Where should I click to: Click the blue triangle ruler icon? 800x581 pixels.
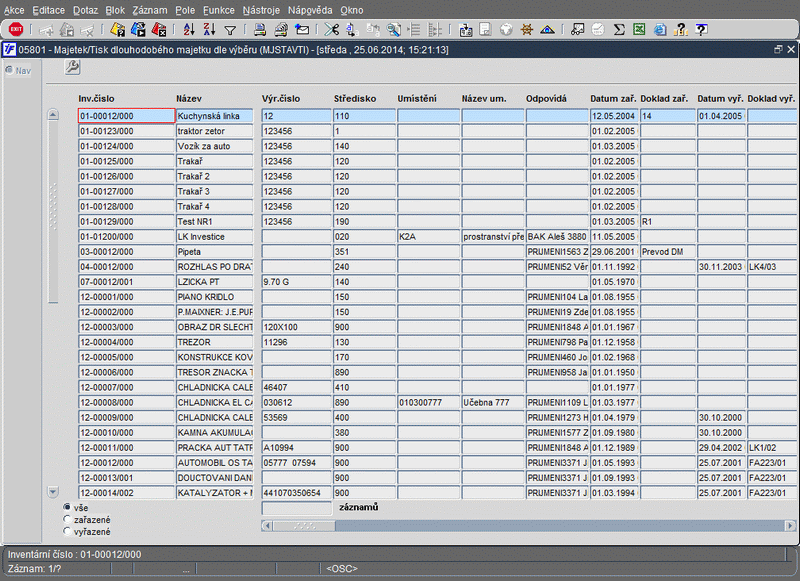[x=547, y=30]
